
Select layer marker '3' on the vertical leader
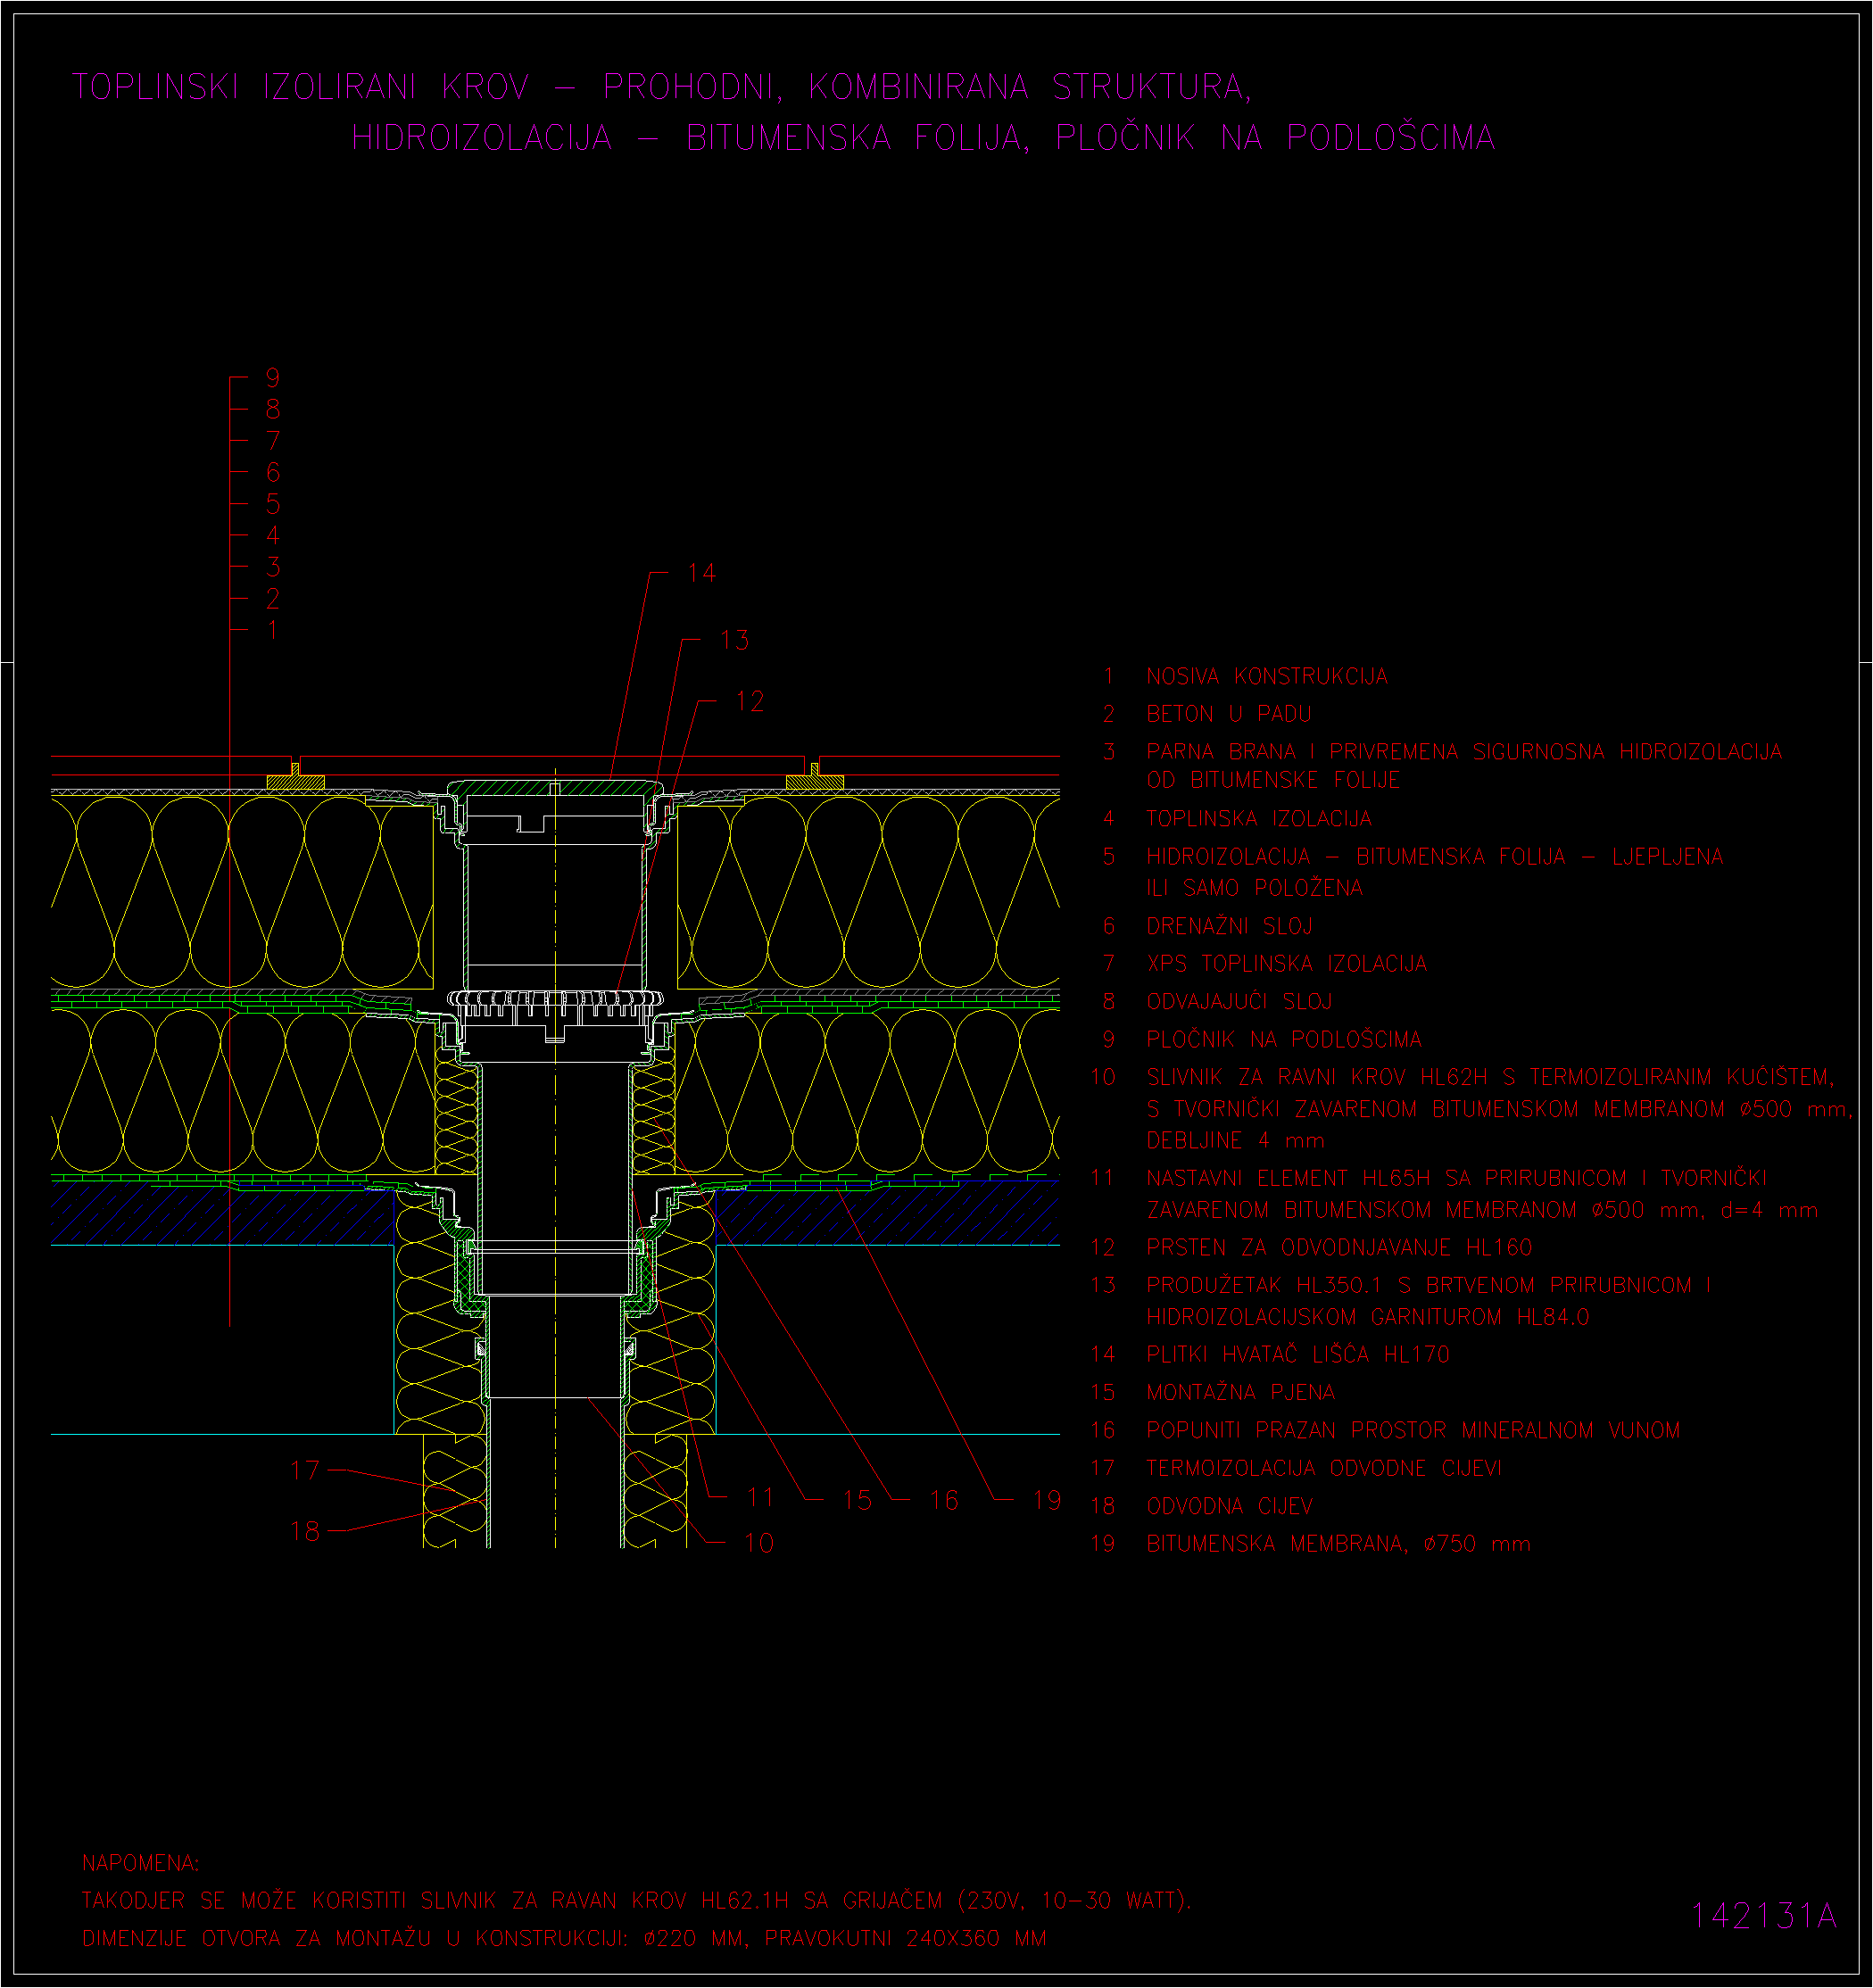coord(273,567)
